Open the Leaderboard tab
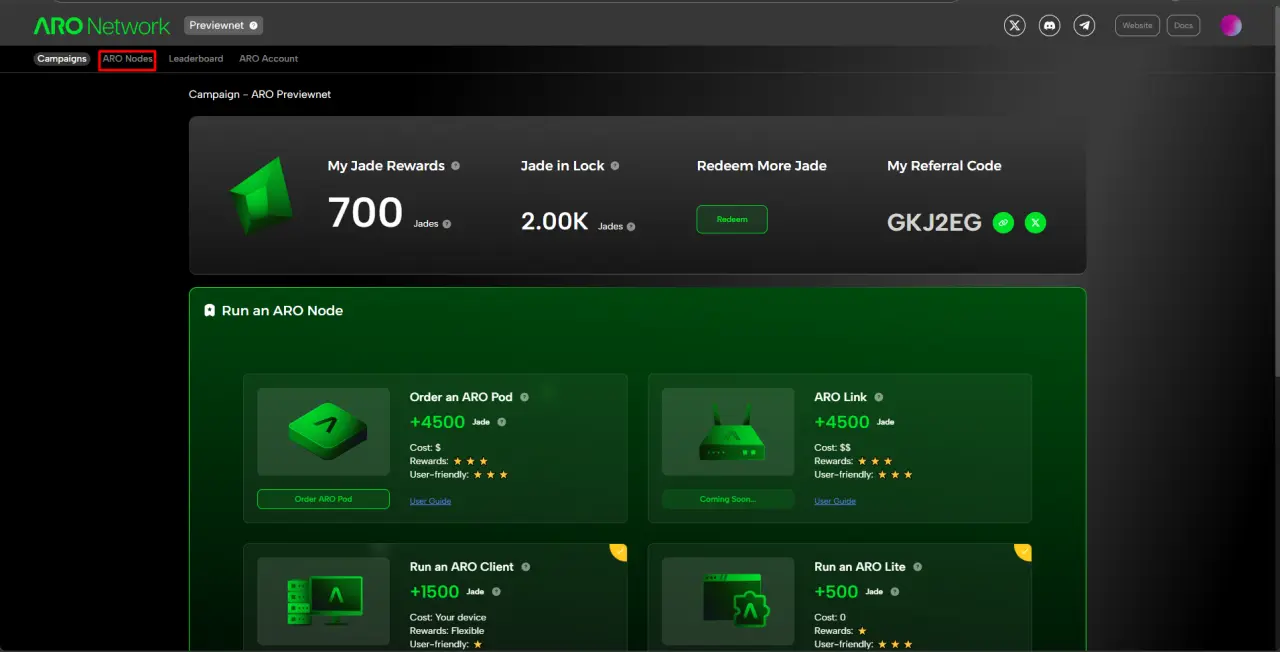The height and width of the screenshot is (652, 1280). pyautogui.click(x=196, y=59)
